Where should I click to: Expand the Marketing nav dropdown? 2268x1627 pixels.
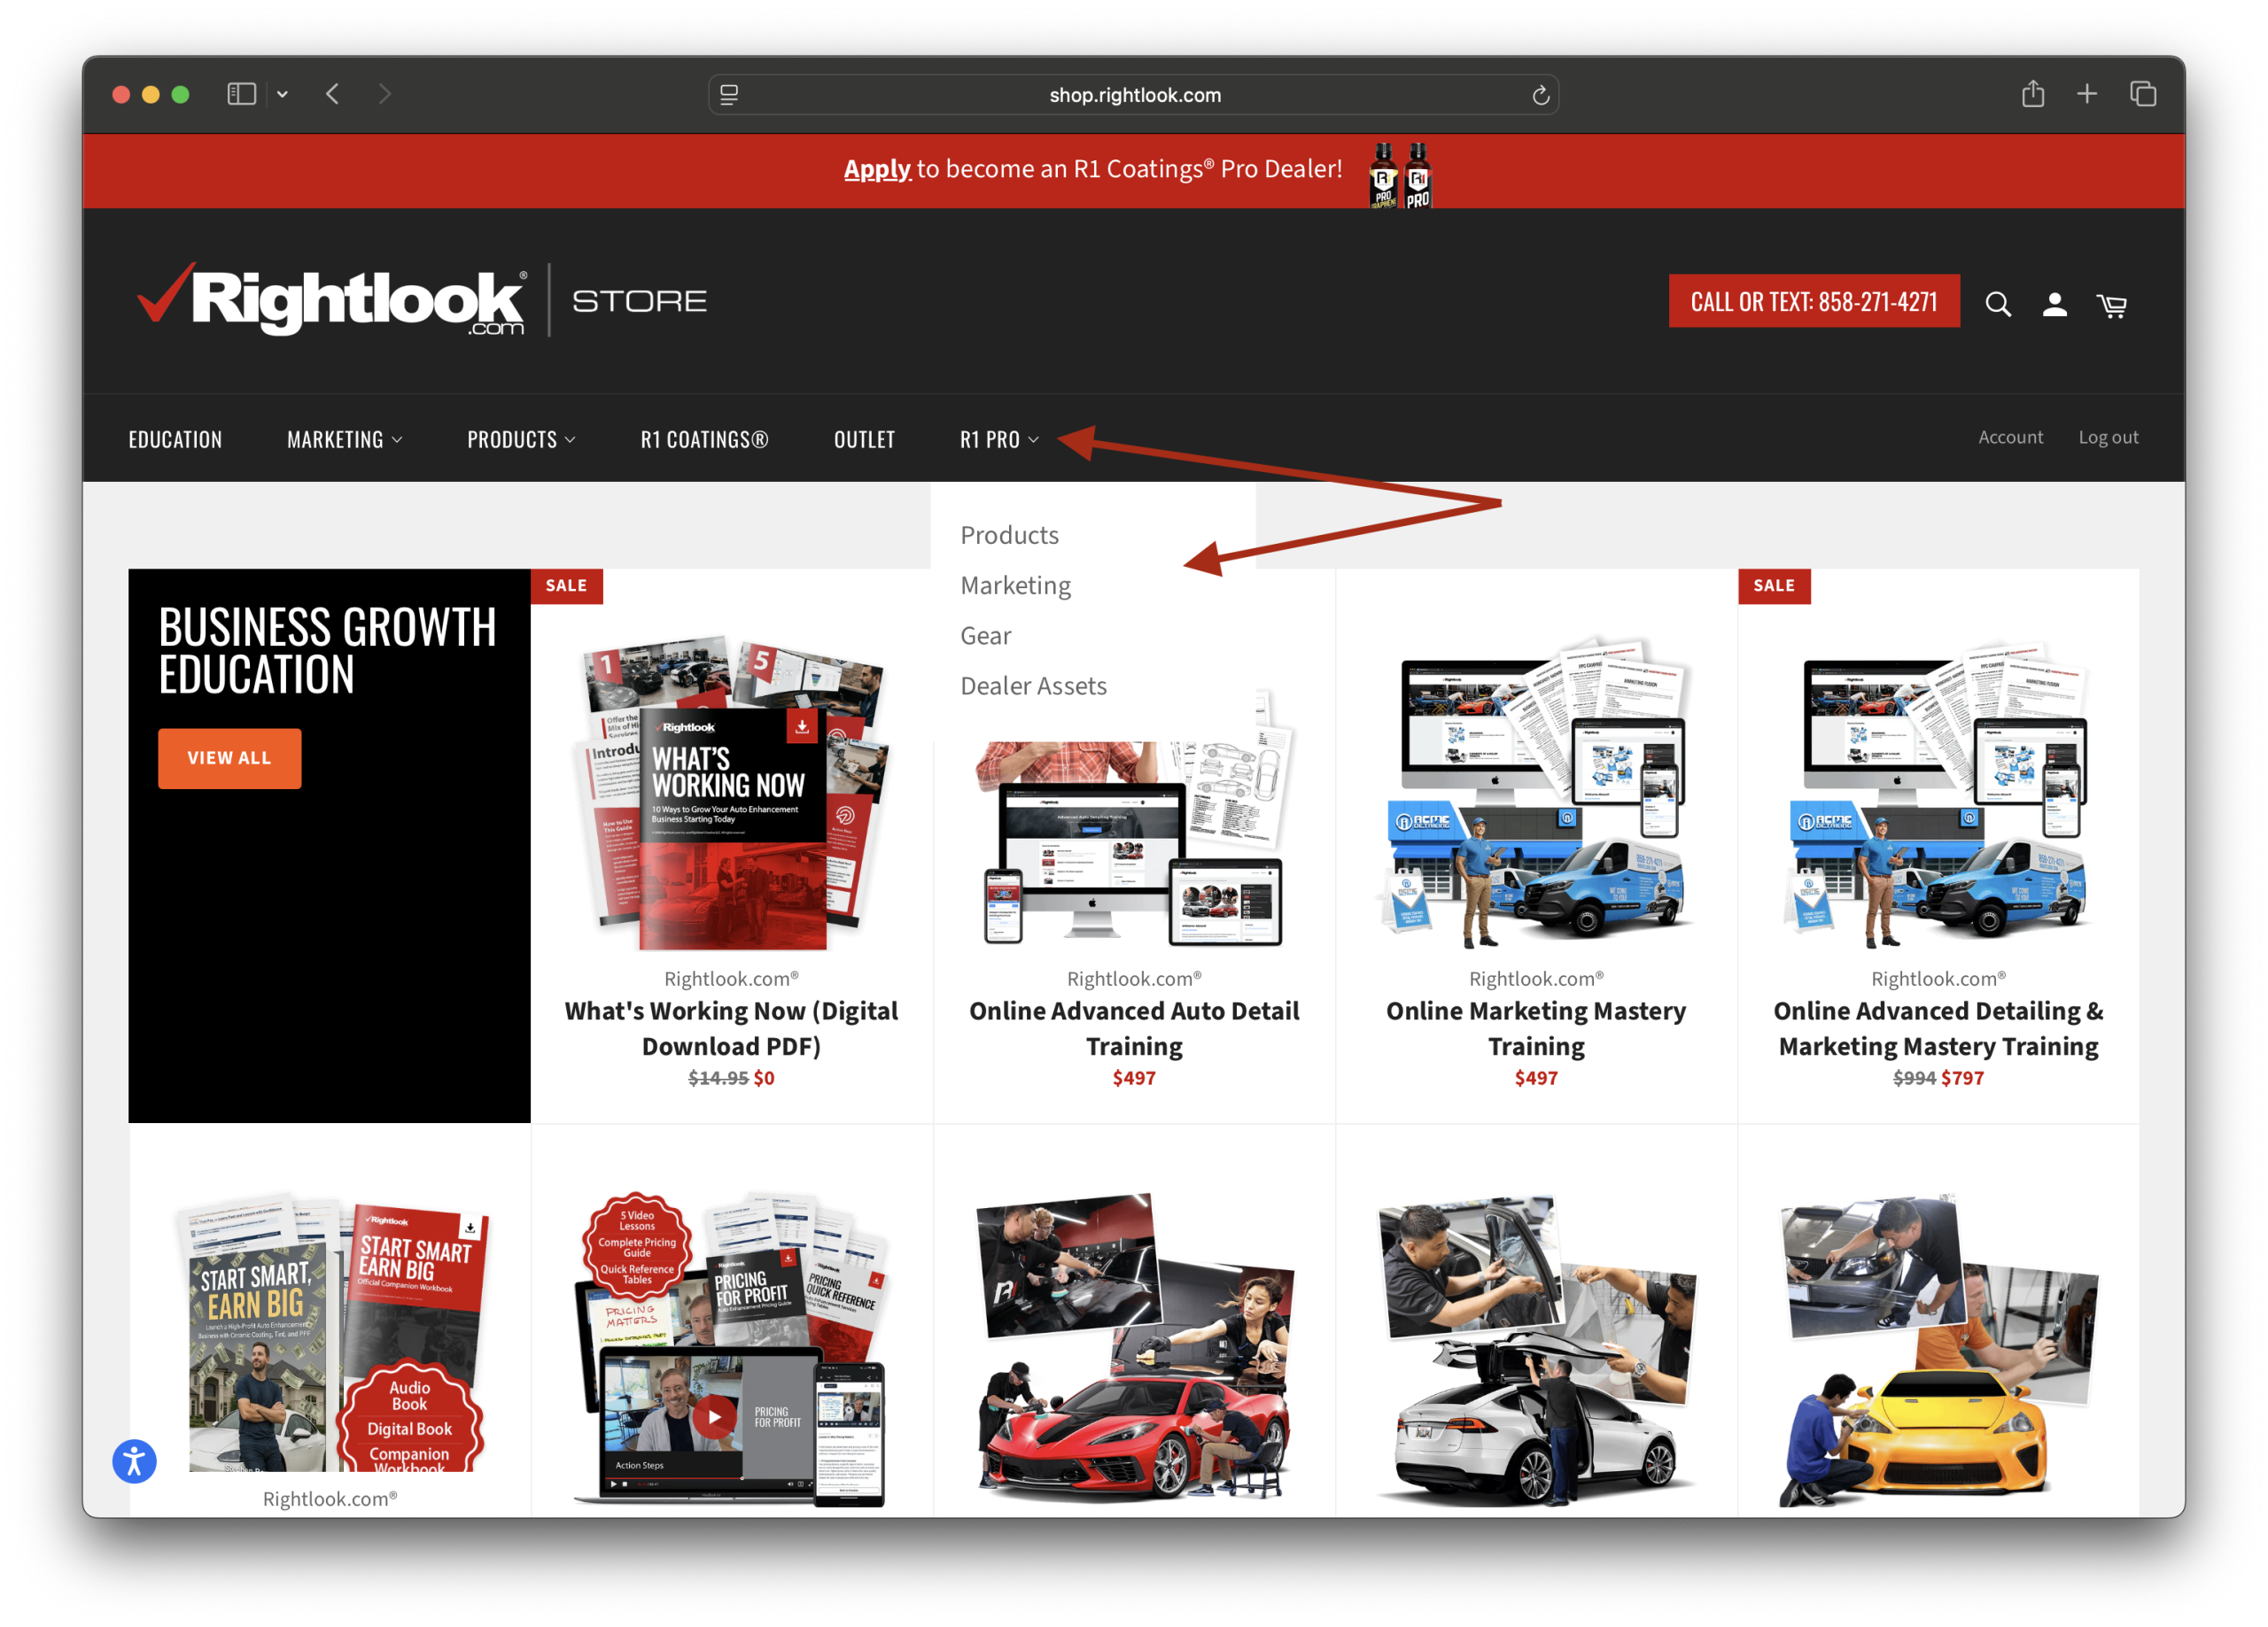[x=345, y=439]
